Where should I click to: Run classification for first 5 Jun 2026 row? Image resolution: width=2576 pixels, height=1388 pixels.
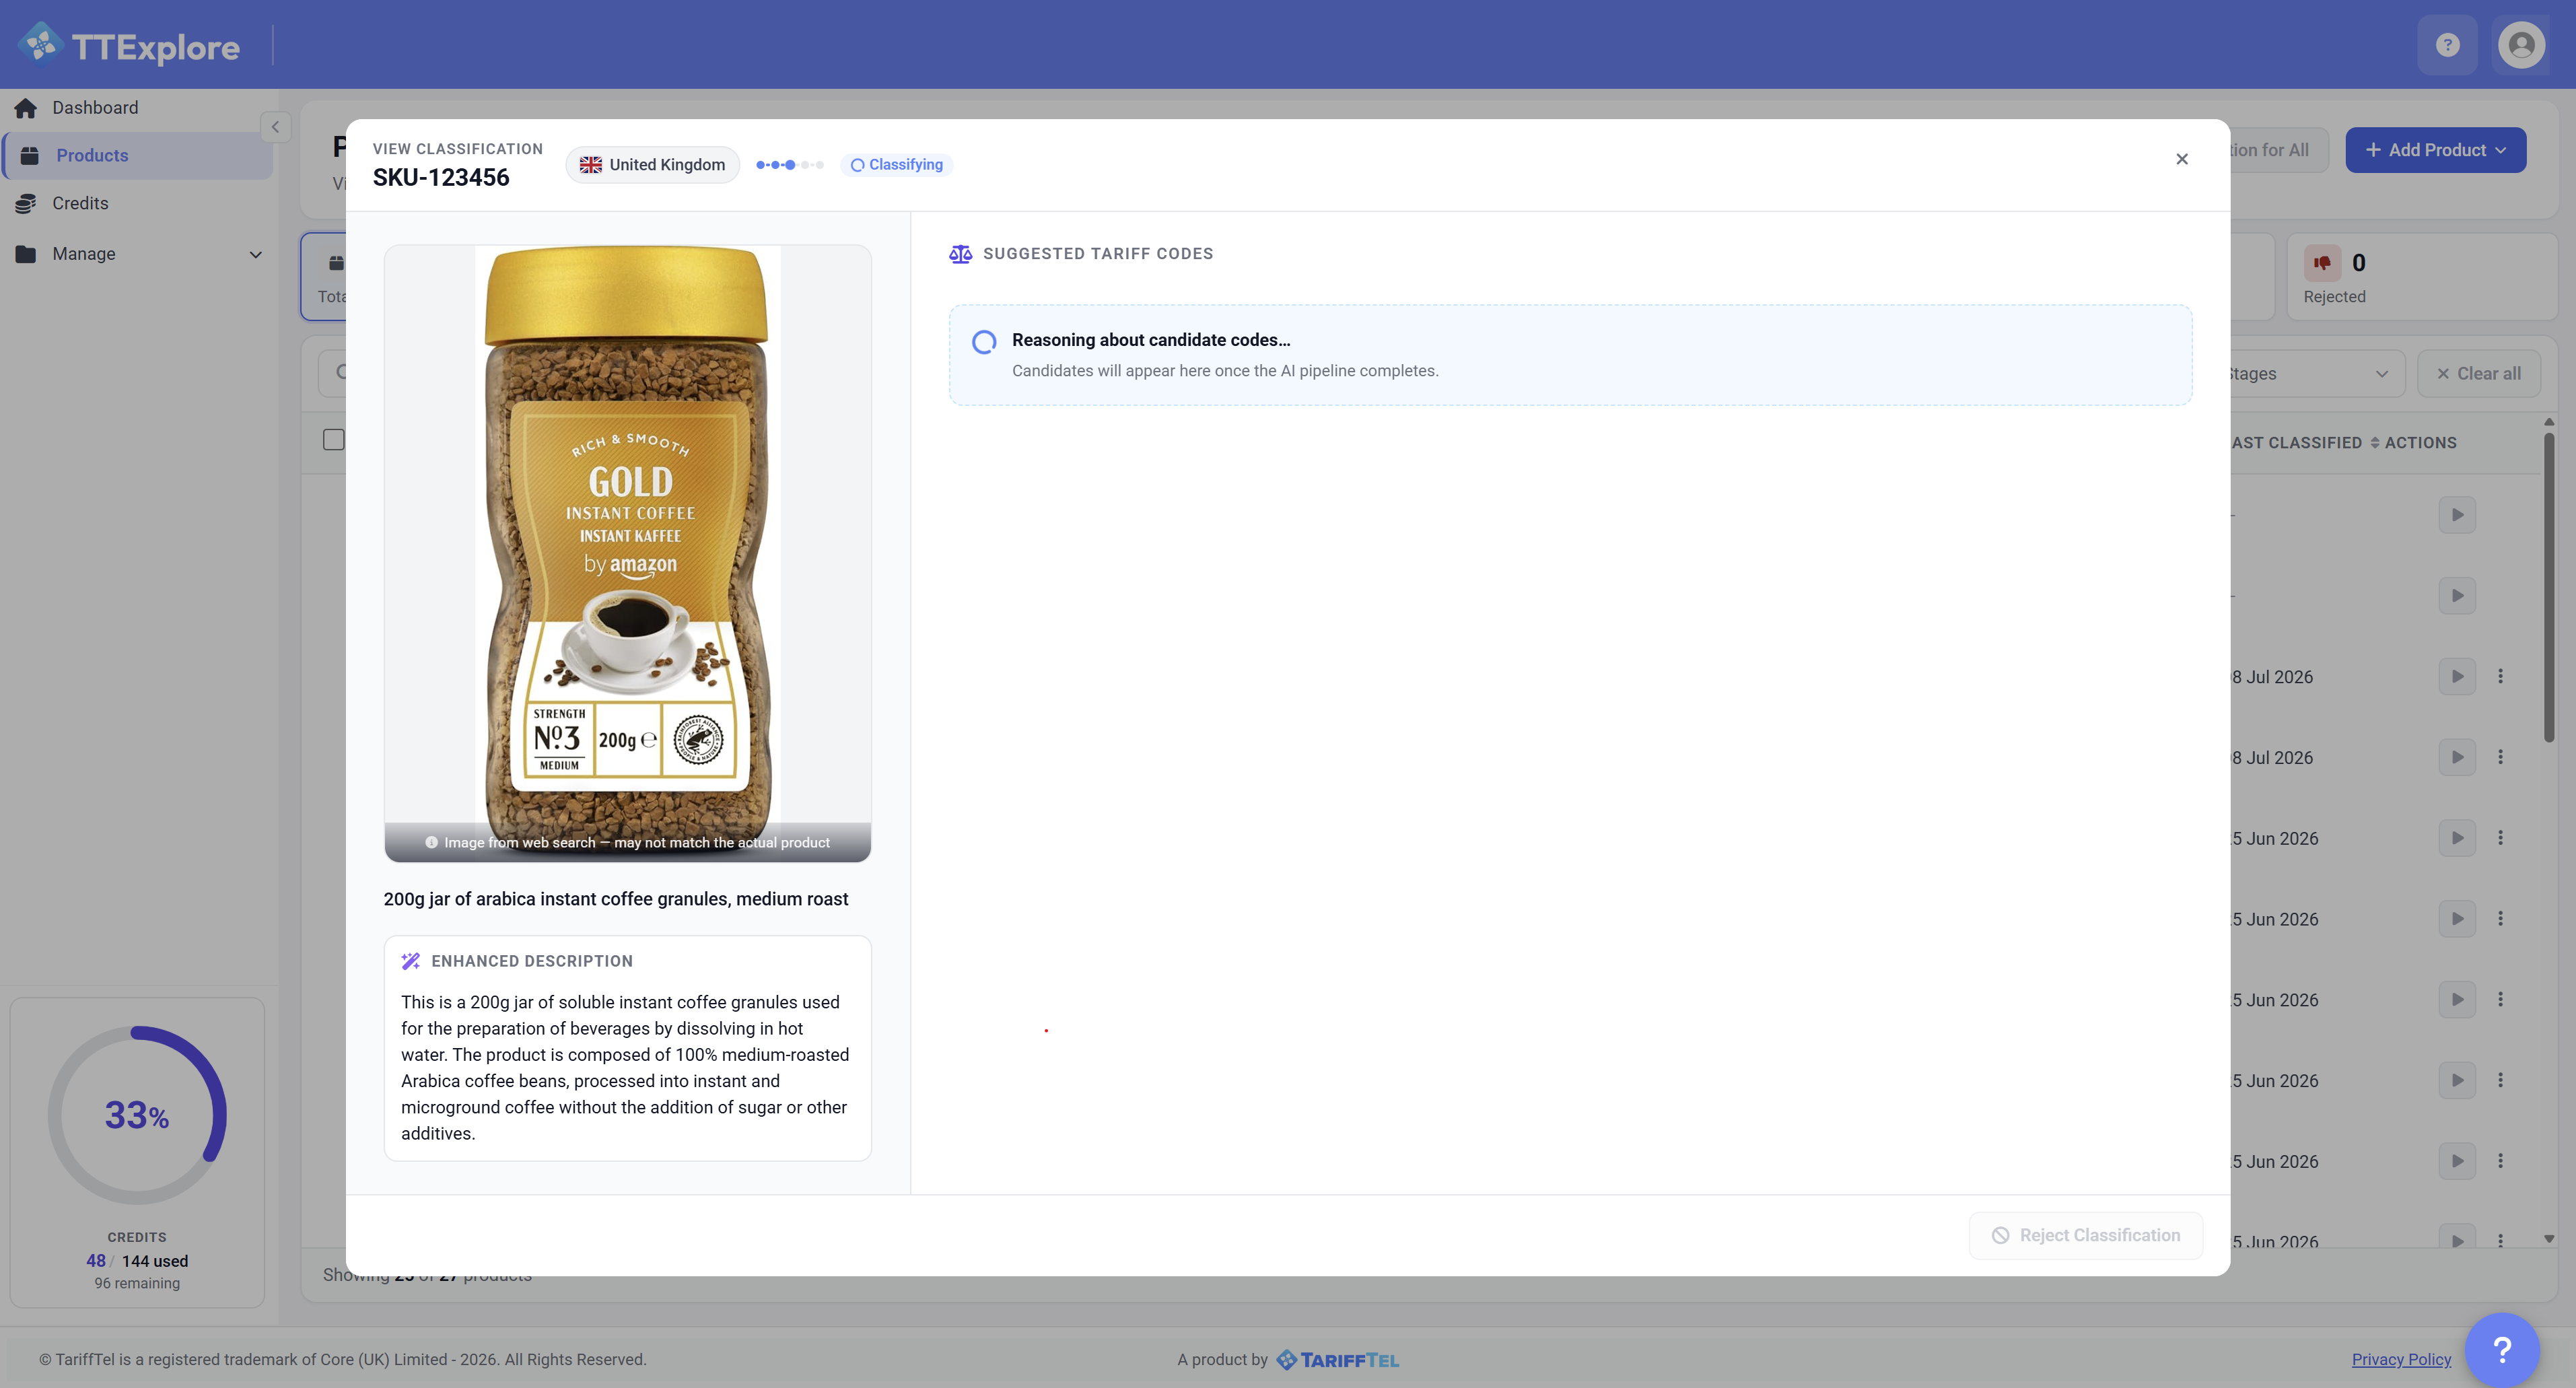(x=2457, y=838)
